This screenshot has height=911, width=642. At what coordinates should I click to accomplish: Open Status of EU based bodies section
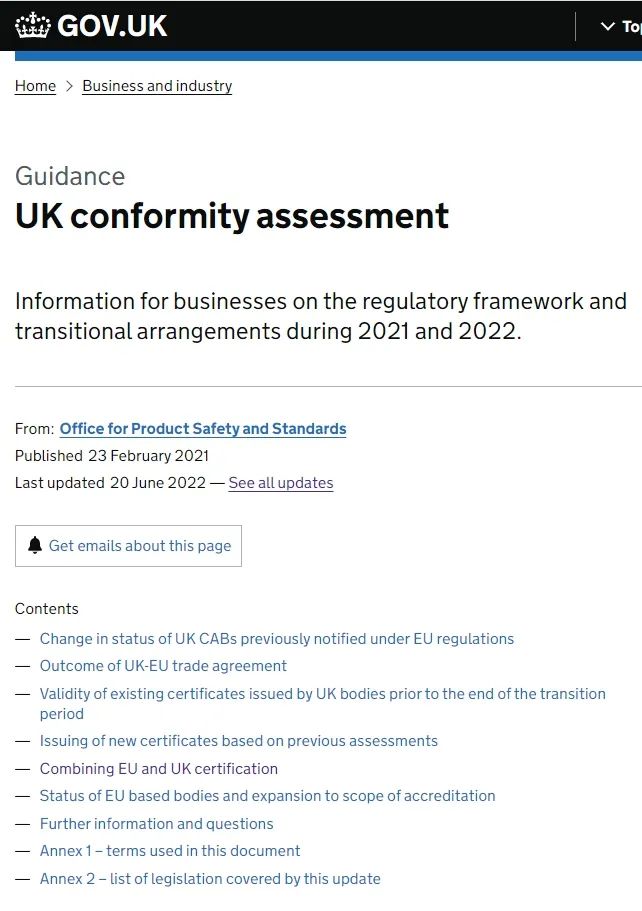click(x=267, y=795)
